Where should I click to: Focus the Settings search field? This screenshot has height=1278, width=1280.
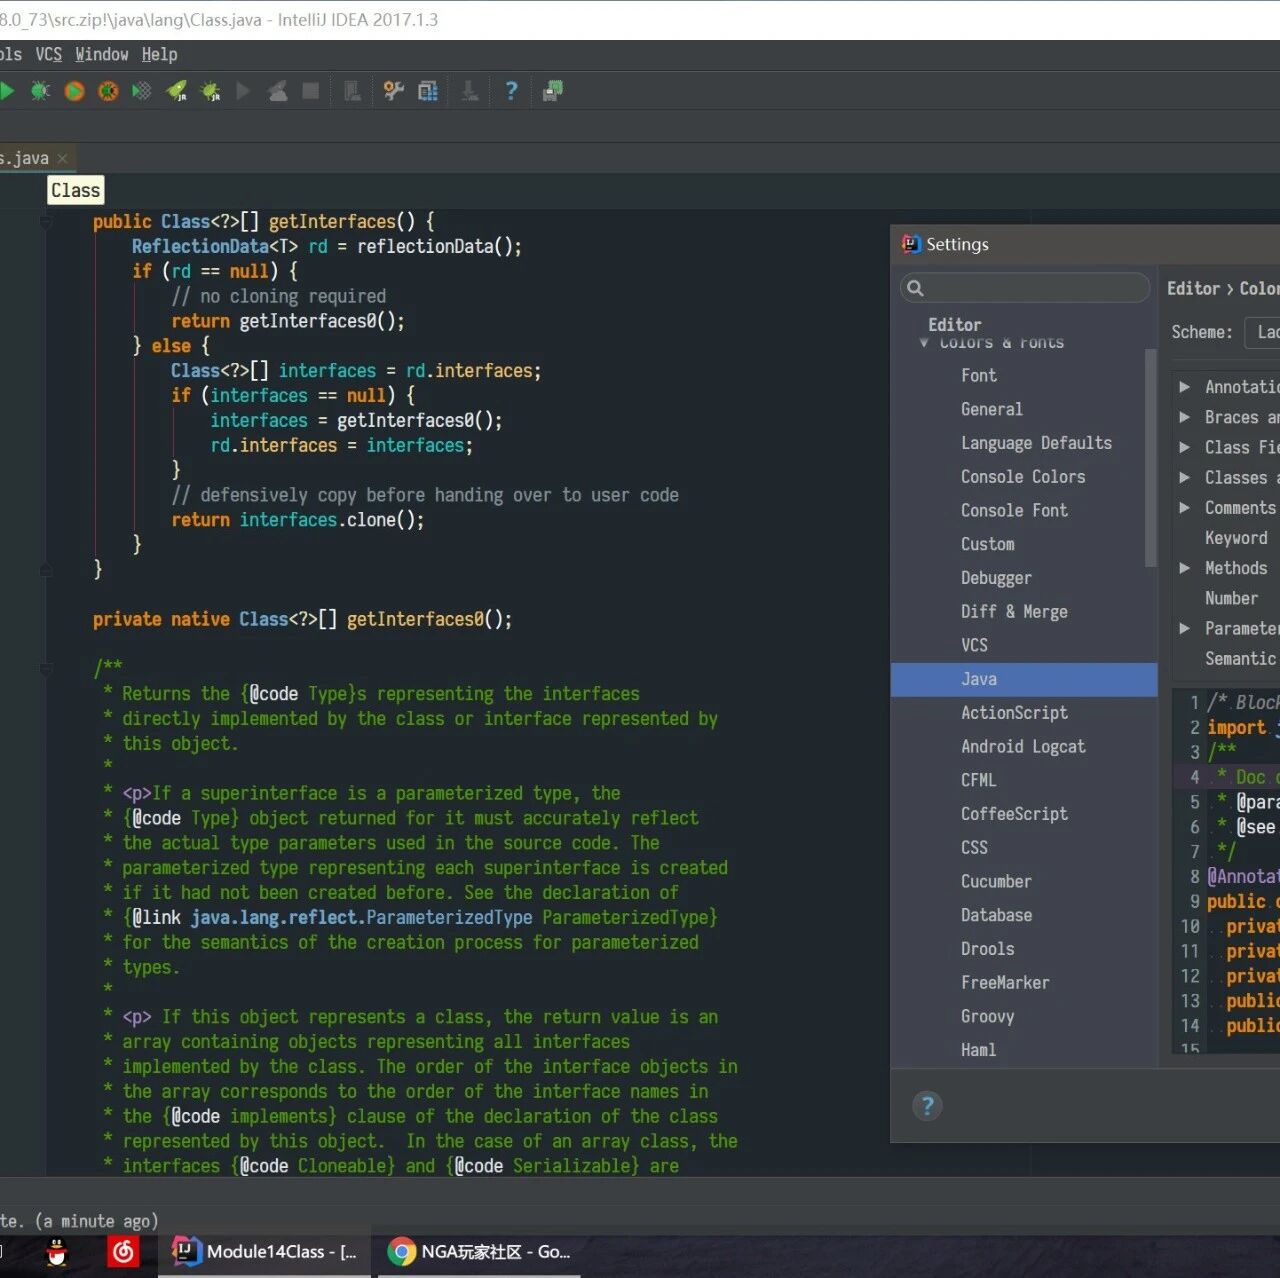pyautogui.click(x=1025, y=288)
